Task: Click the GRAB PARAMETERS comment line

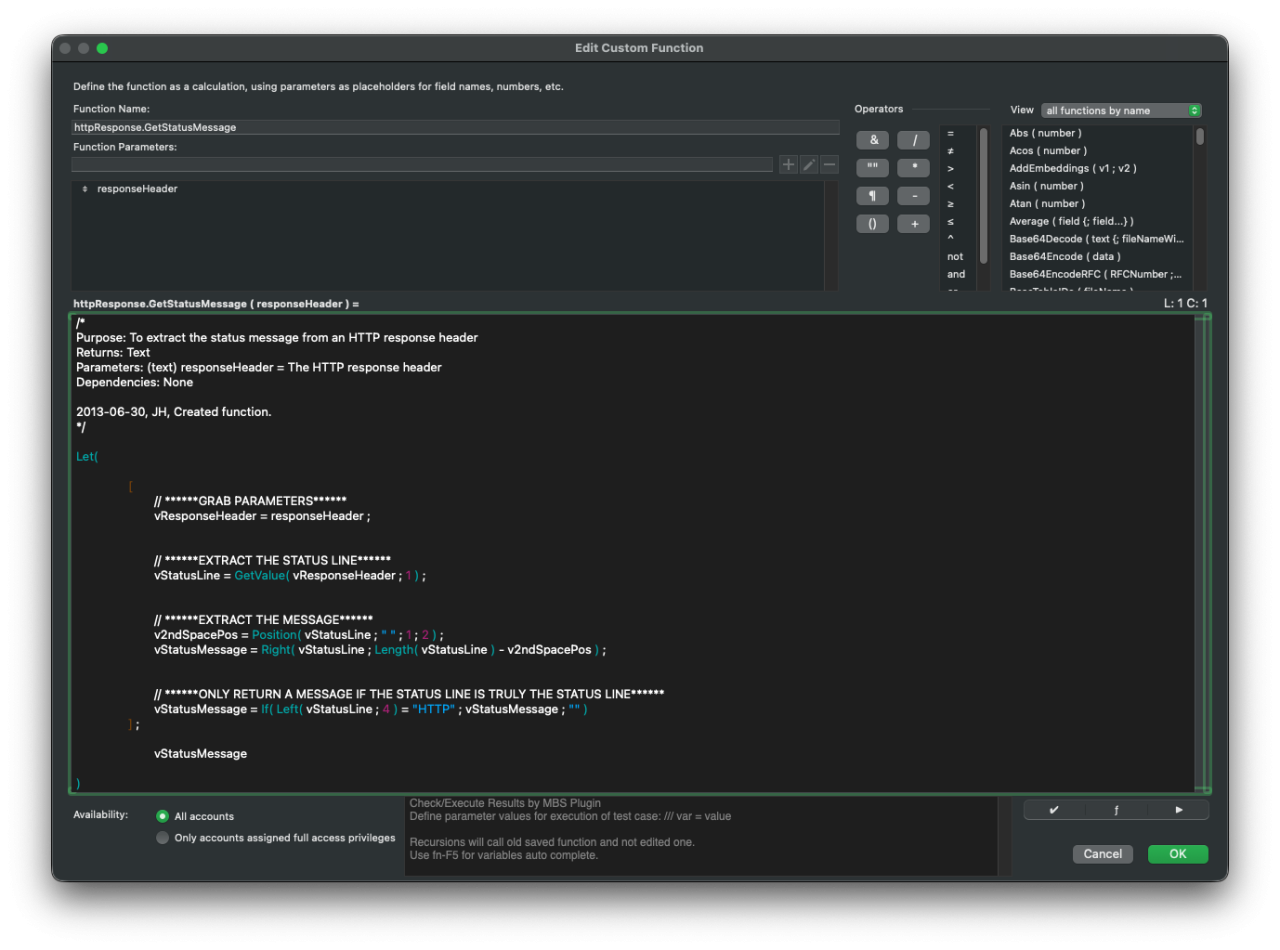Action: point(250,501)
